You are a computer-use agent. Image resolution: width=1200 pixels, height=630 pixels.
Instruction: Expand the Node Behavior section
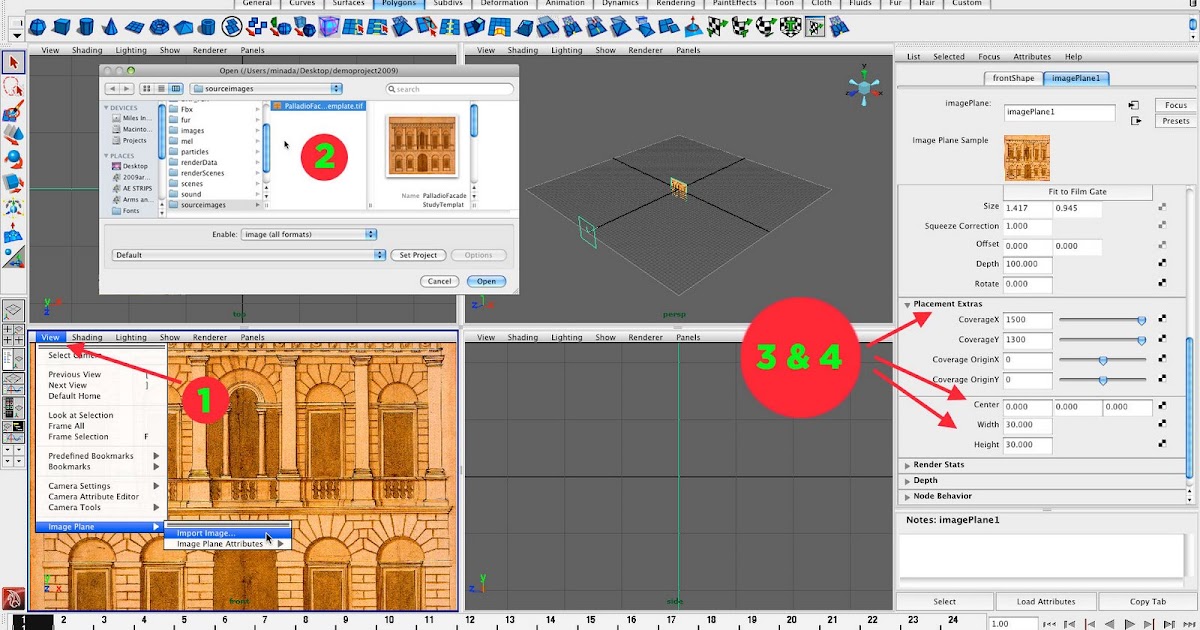point(942,496)
